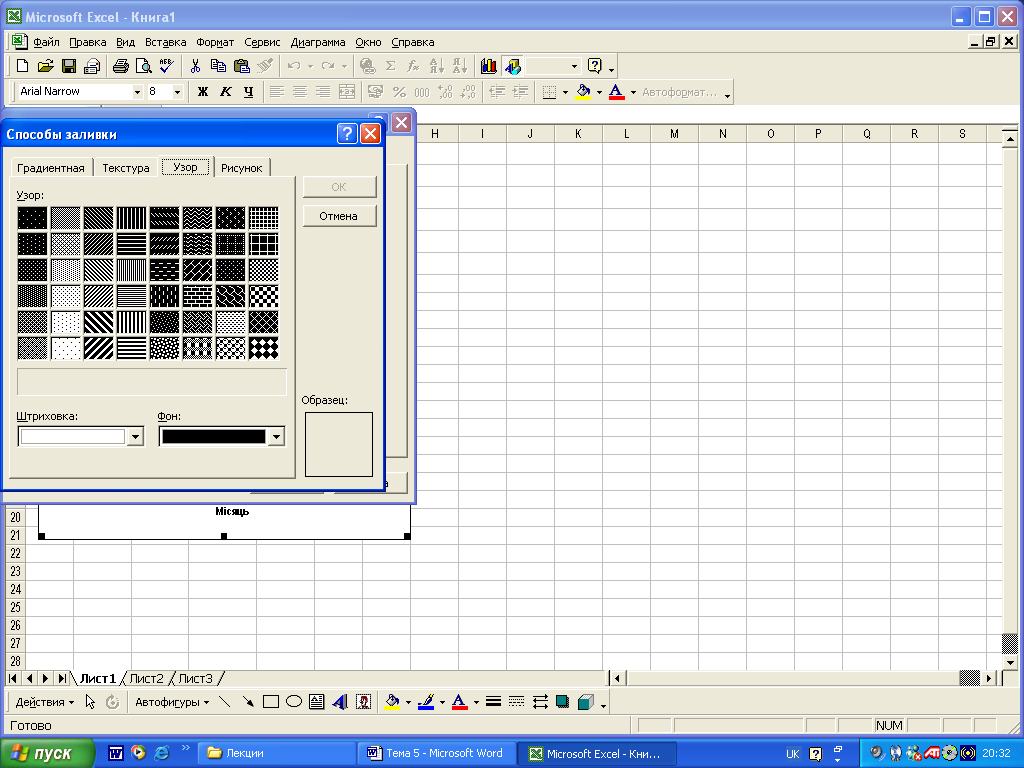Viewport: 1024px width, 768px height.
Task: Click the help question mark in dialog title
Action: tap(347, 134)
